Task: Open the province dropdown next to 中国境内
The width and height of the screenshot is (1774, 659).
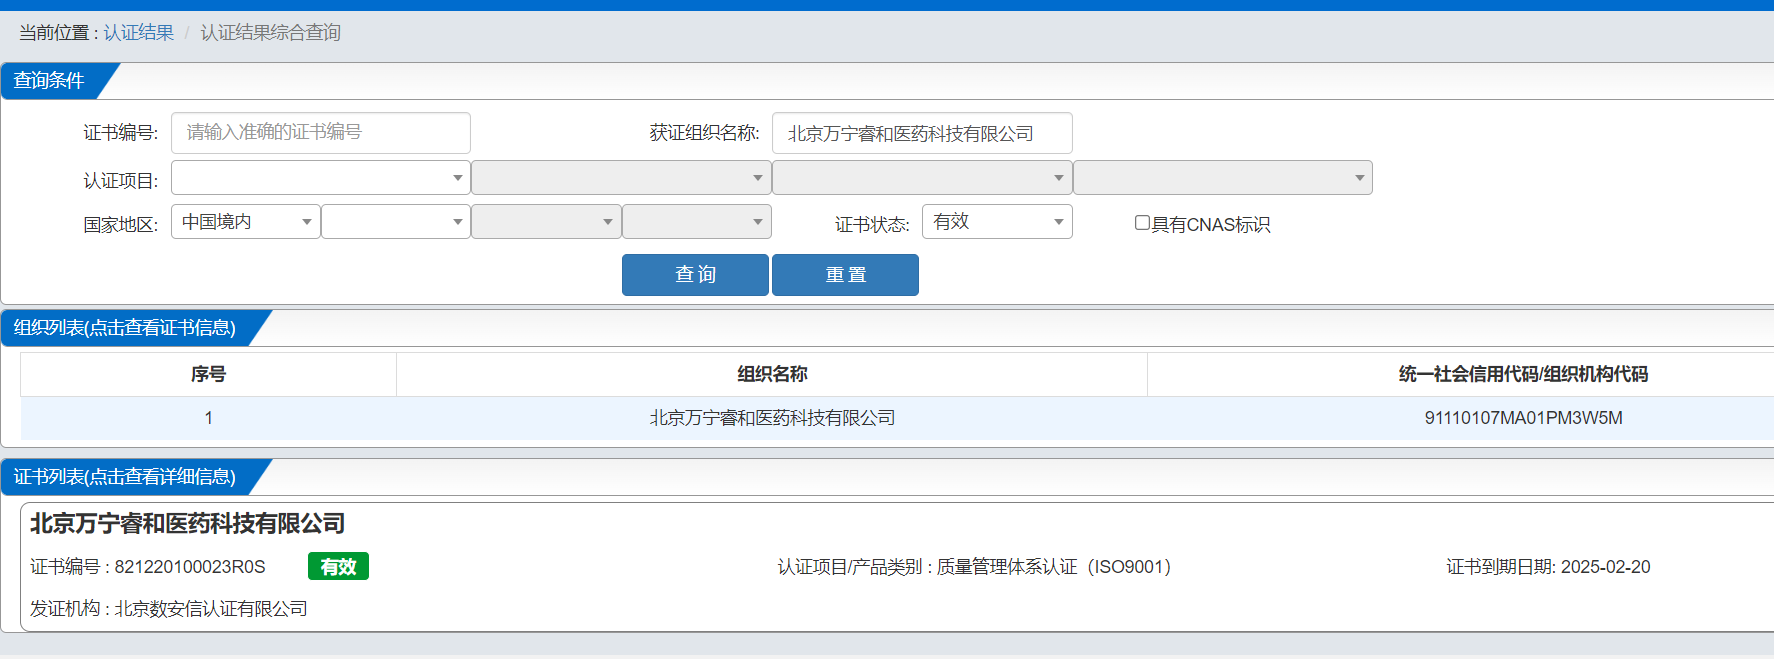Action: [x=396, y=222]
